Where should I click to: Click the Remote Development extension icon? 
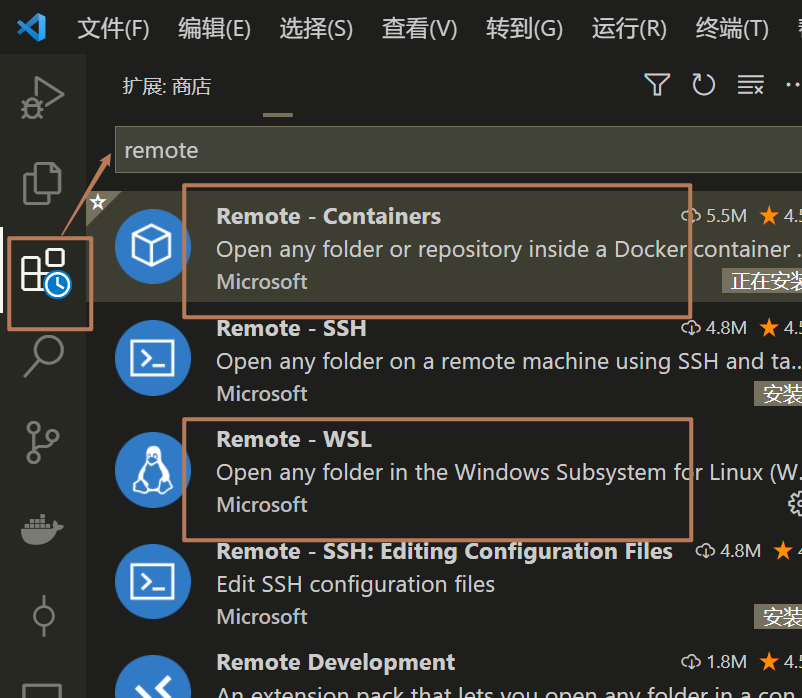[152, 677]
